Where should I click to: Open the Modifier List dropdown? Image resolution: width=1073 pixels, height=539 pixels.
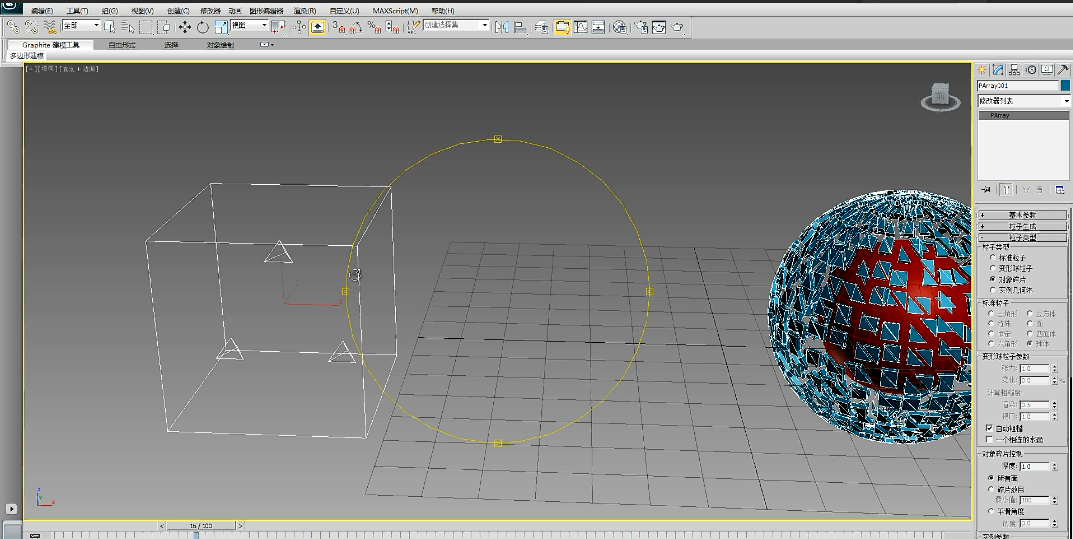[1023, 101]
